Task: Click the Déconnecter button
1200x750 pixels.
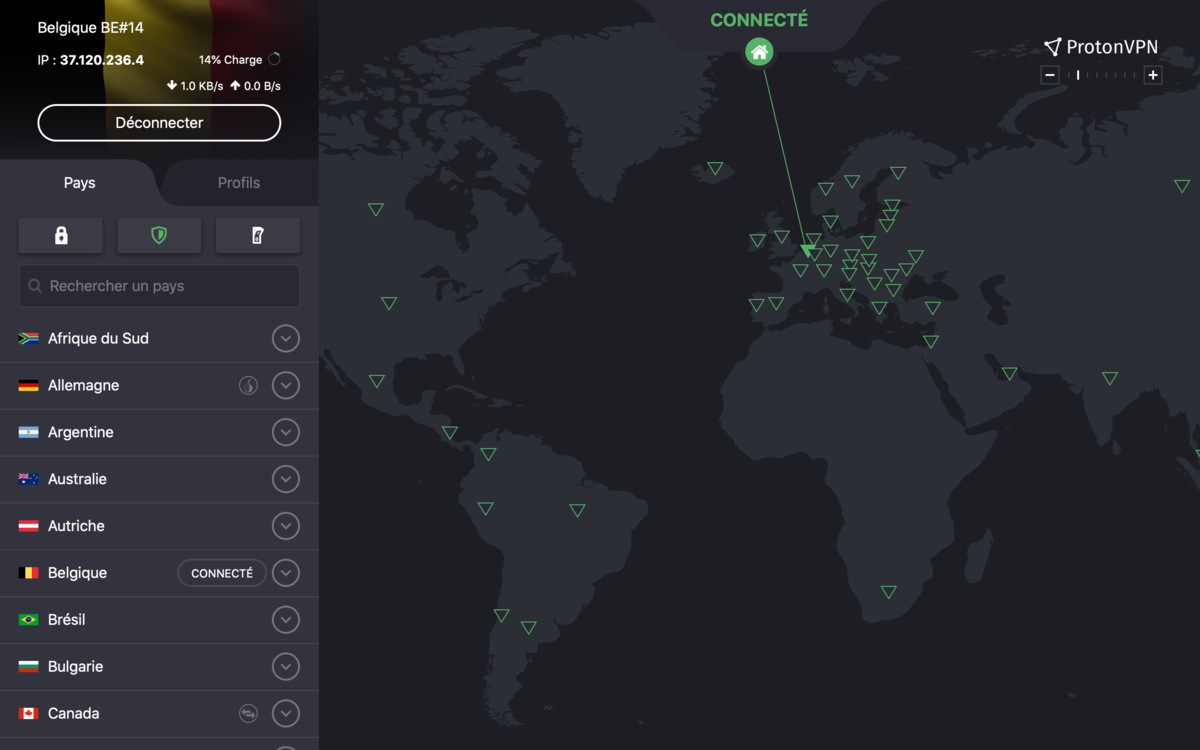Action: click(x=159, y=123)
